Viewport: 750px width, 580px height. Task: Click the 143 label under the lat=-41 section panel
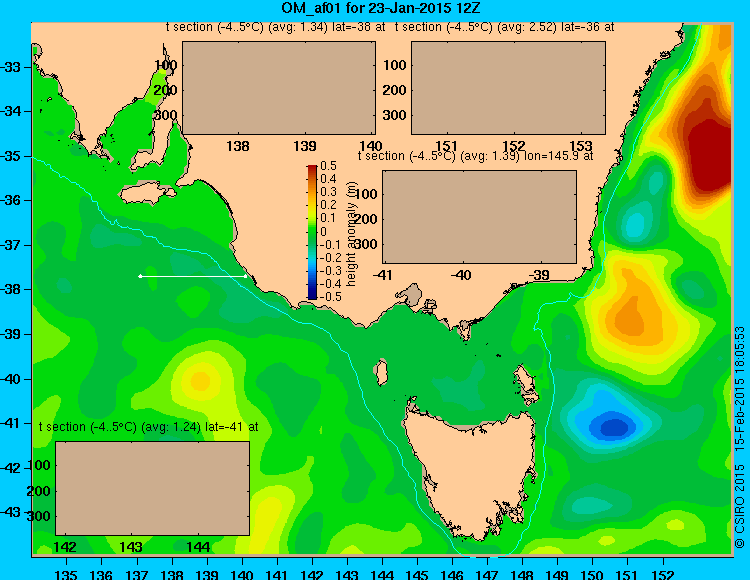131,547
